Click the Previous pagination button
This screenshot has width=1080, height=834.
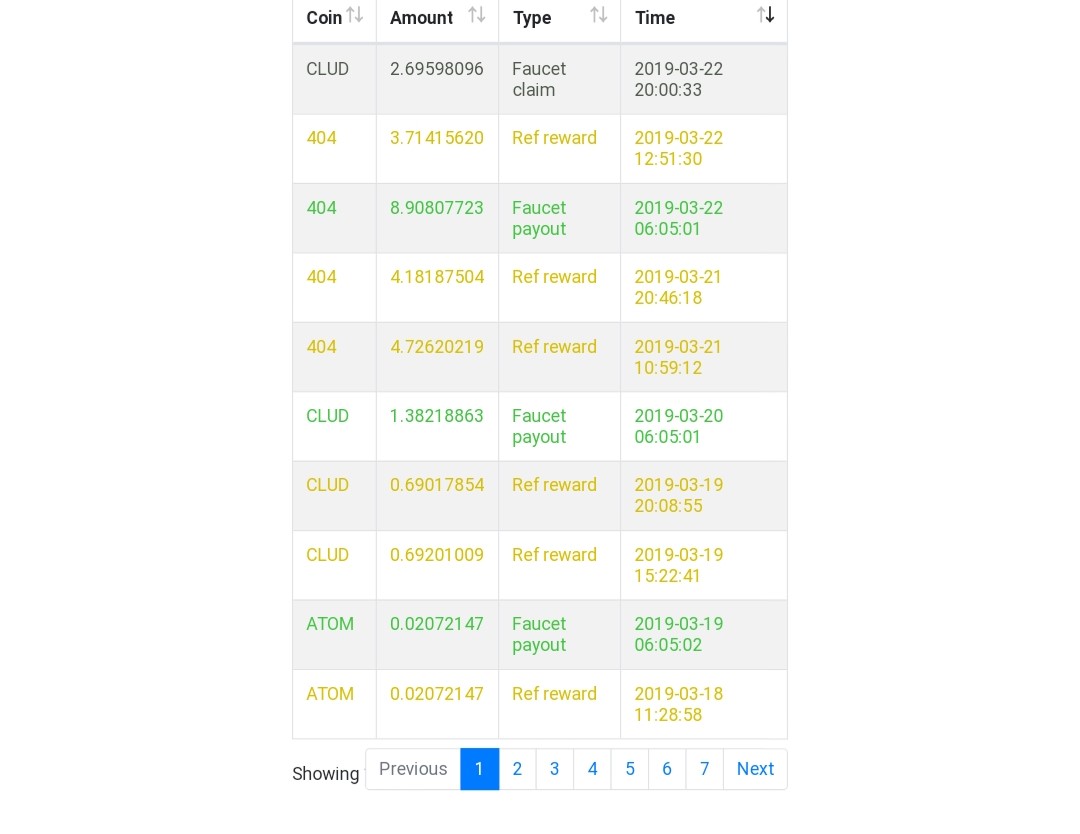point(413,769)
